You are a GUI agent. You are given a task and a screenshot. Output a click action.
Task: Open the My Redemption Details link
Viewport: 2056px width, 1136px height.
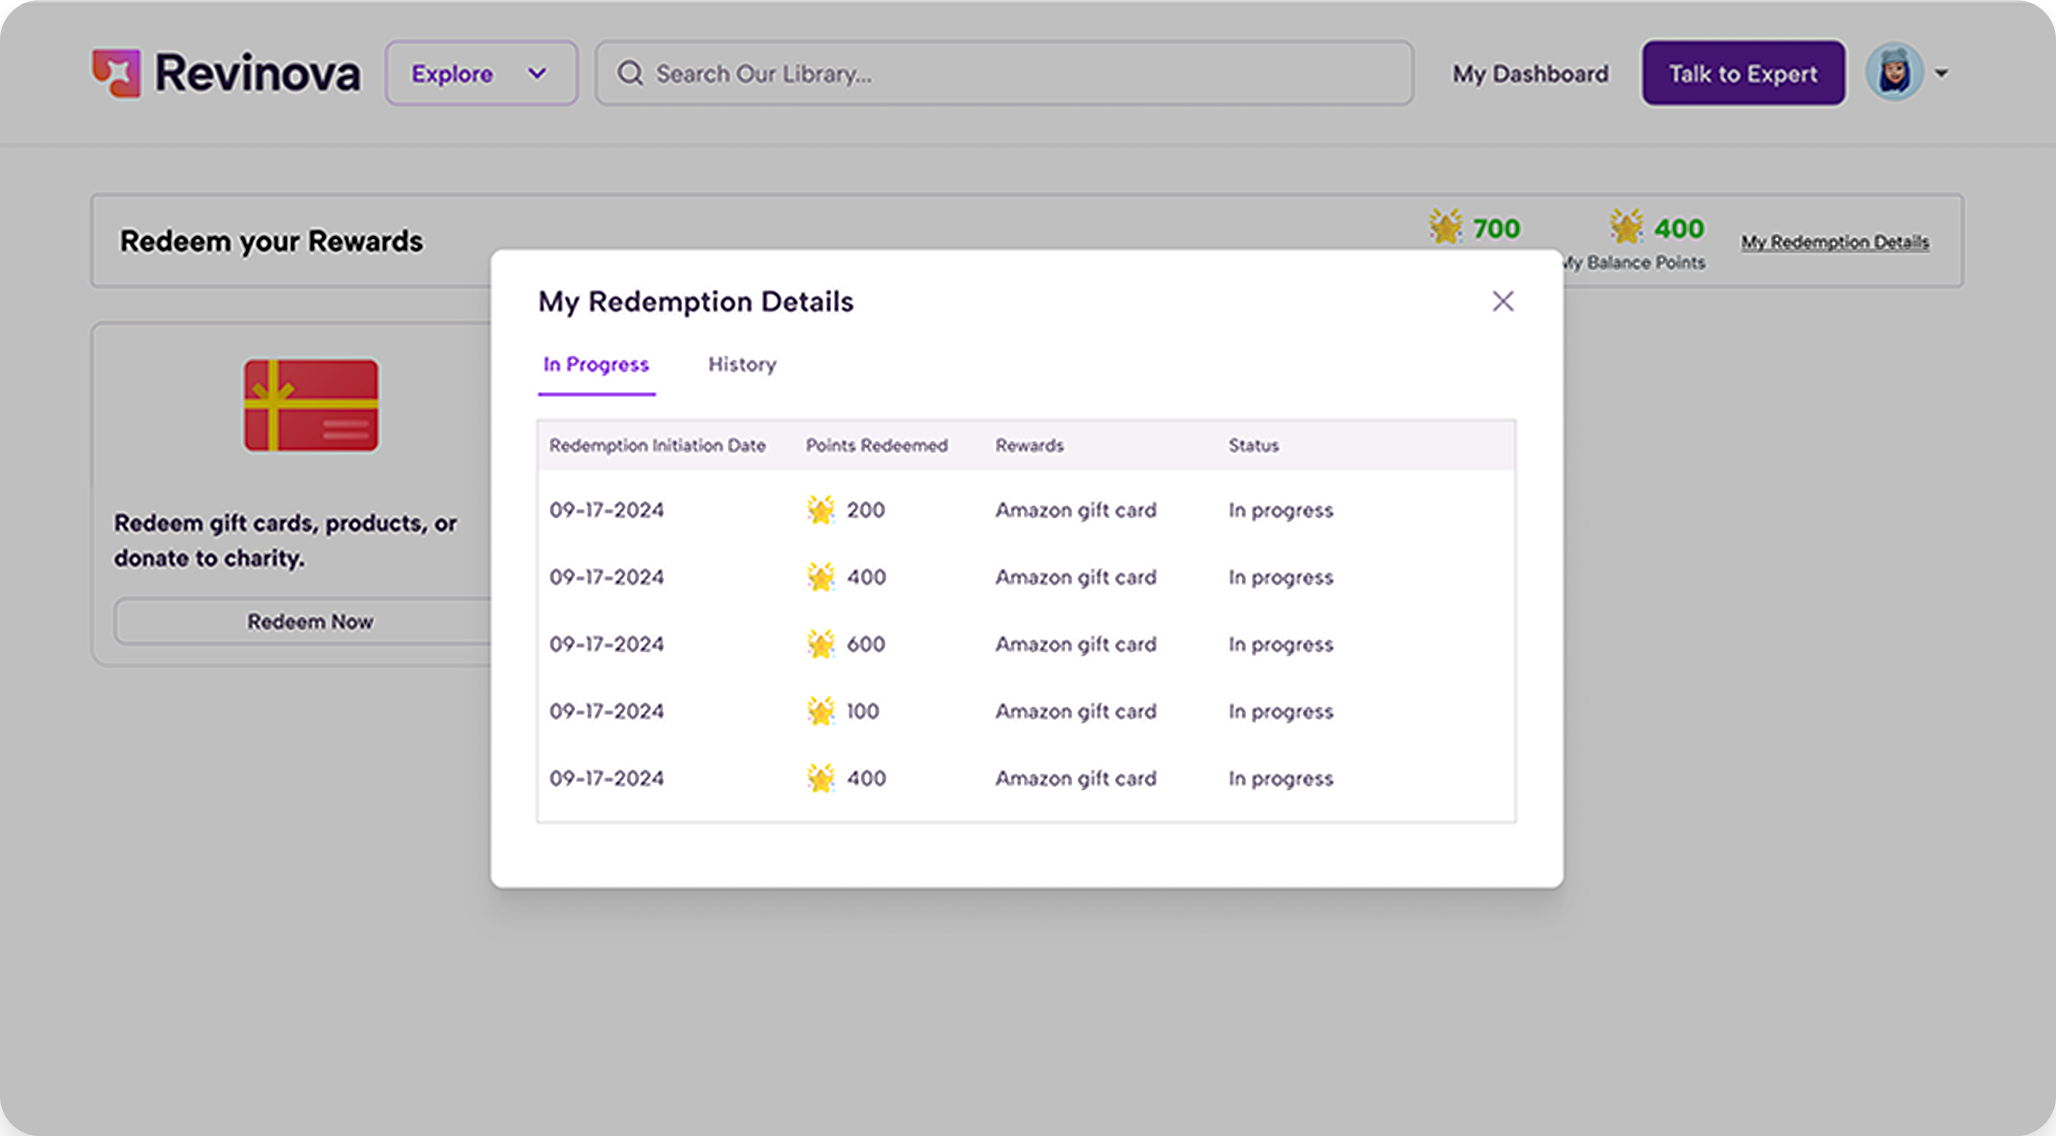1835,242
